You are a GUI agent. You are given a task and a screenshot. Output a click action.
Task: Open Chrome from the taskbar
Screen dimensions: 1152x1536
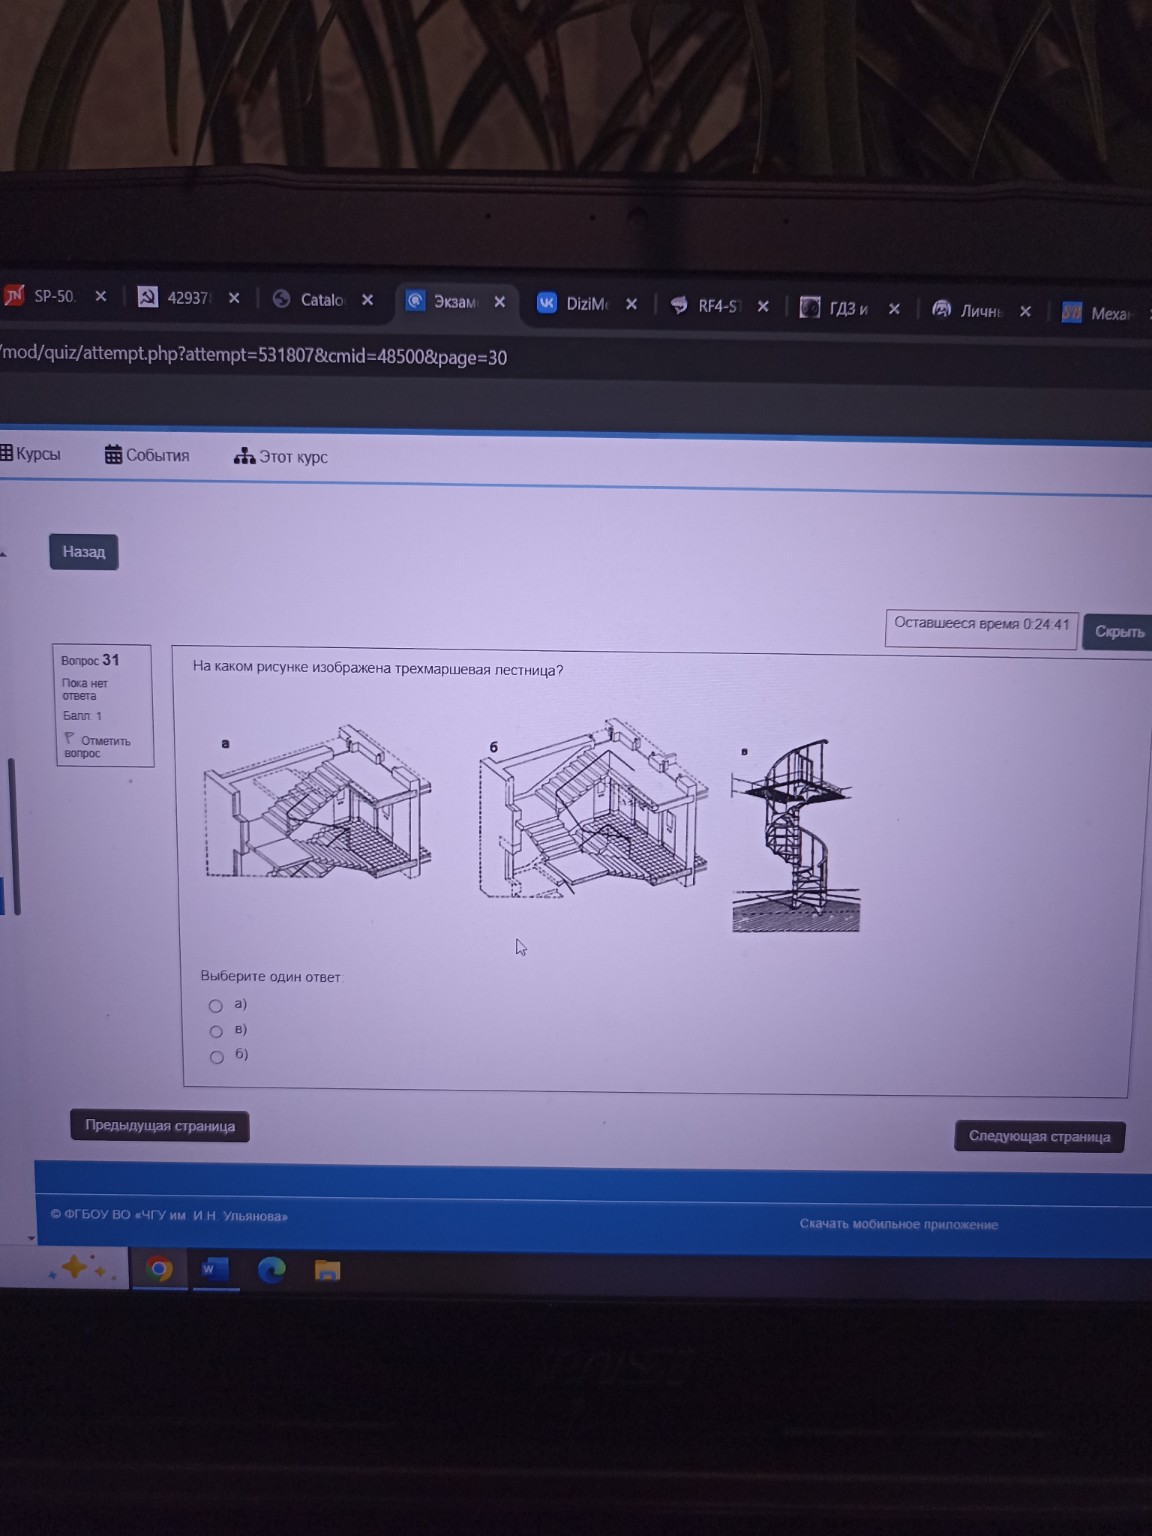coord(159,1269)
